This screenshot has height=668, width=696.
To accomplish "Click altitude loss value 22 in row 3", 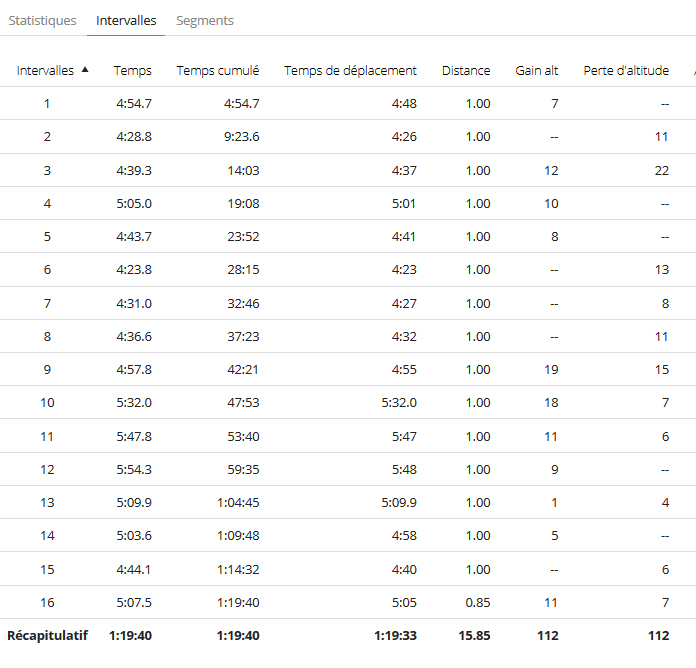I will click(x=661, y=170).
